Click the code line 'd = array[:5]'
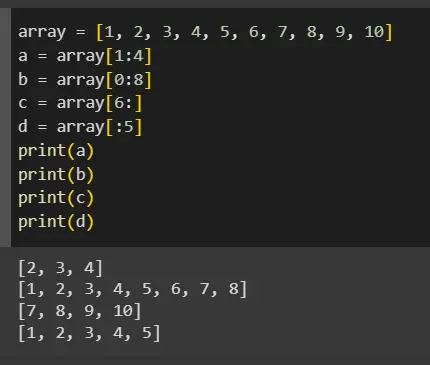The image size is (430, 365). click(80, 127)
